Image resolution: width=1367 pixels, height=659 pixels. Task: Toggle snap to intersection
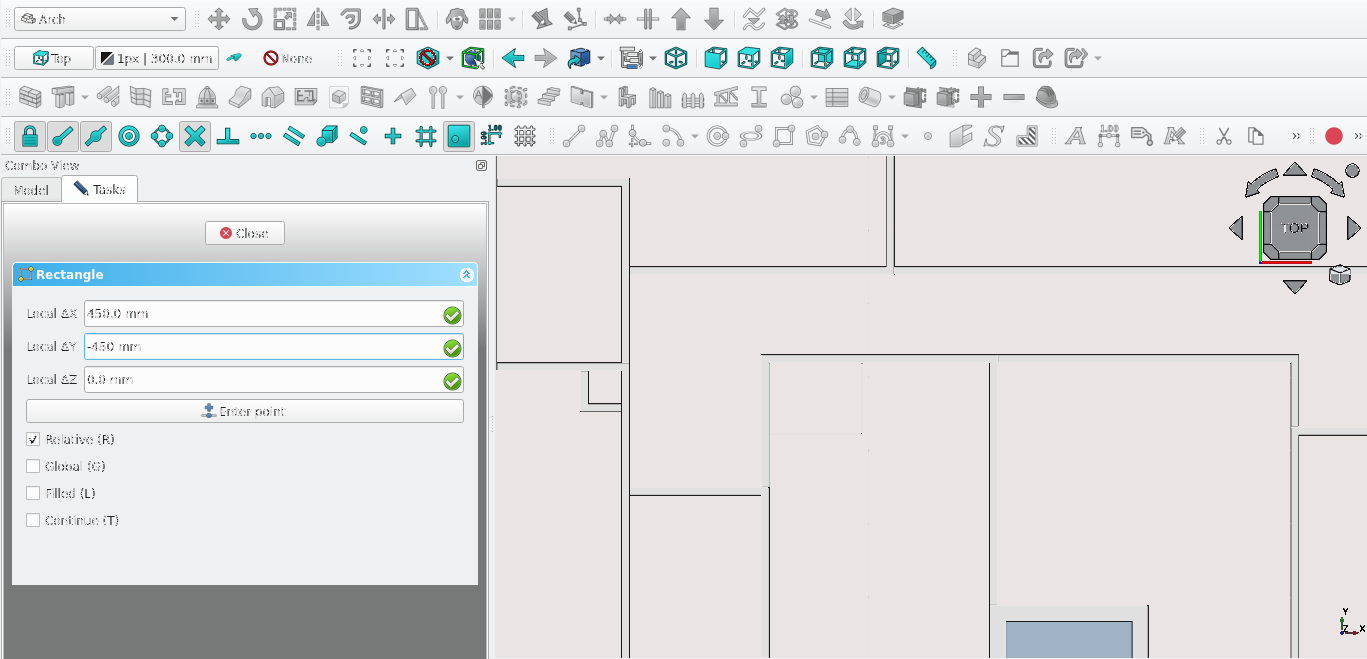(195, 136)
